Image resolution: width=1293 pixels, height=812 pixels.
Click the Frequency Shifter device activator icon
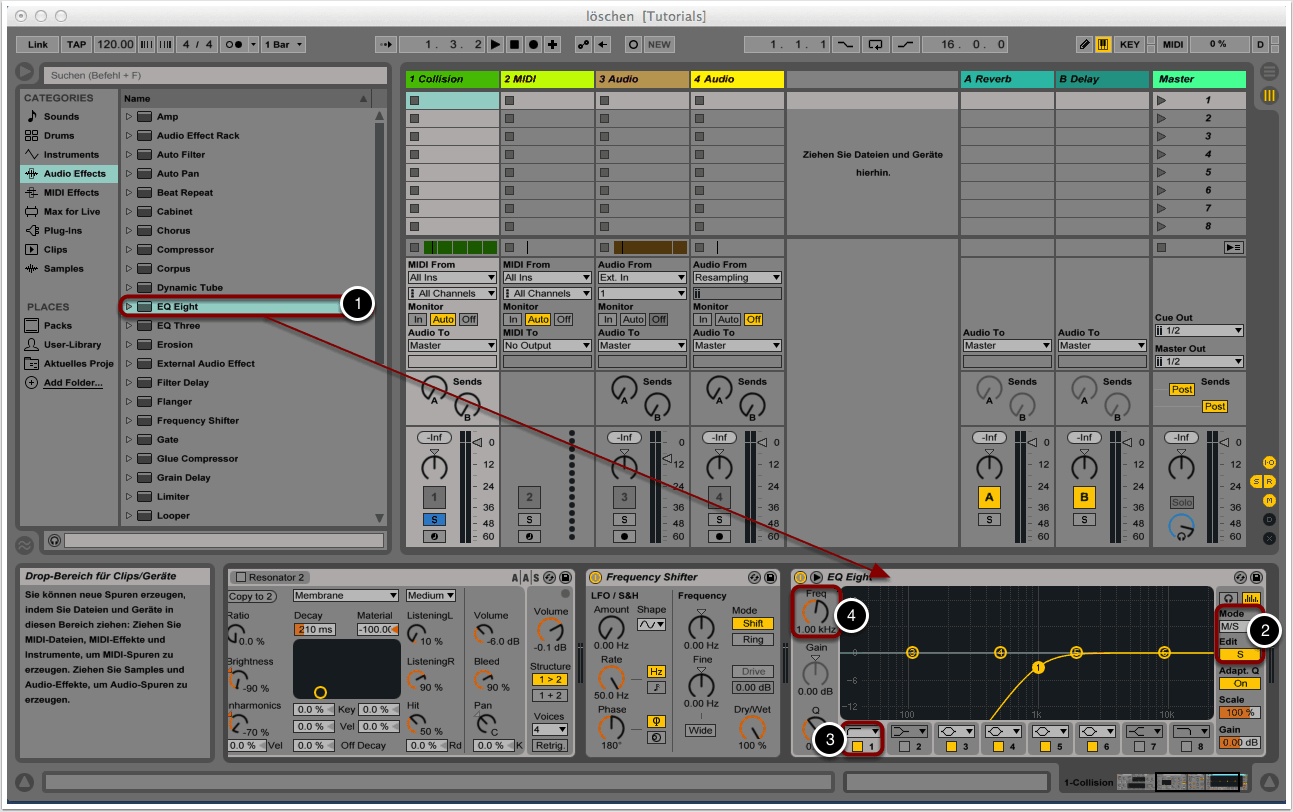coord(596,577)
